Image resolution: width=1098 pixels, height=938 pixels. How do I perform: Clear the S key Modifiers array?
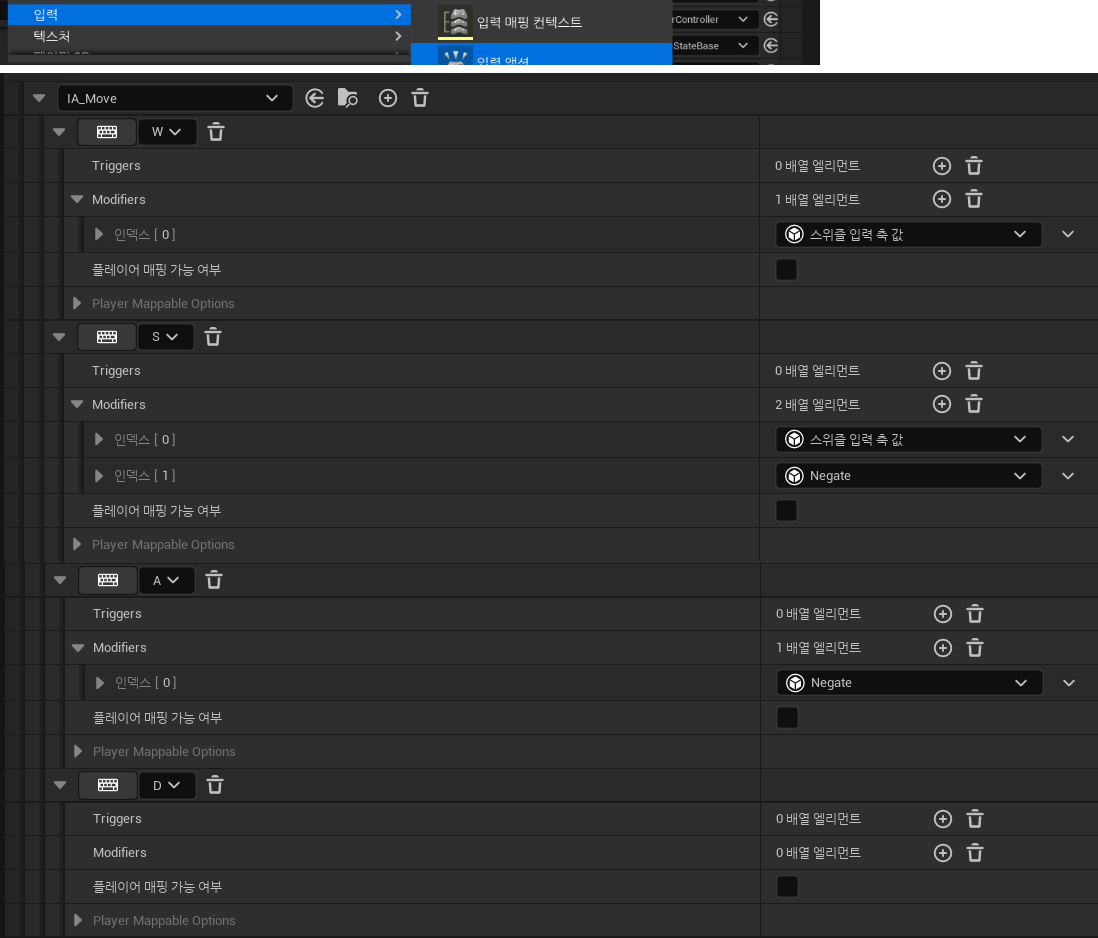[x=974, y=404]
